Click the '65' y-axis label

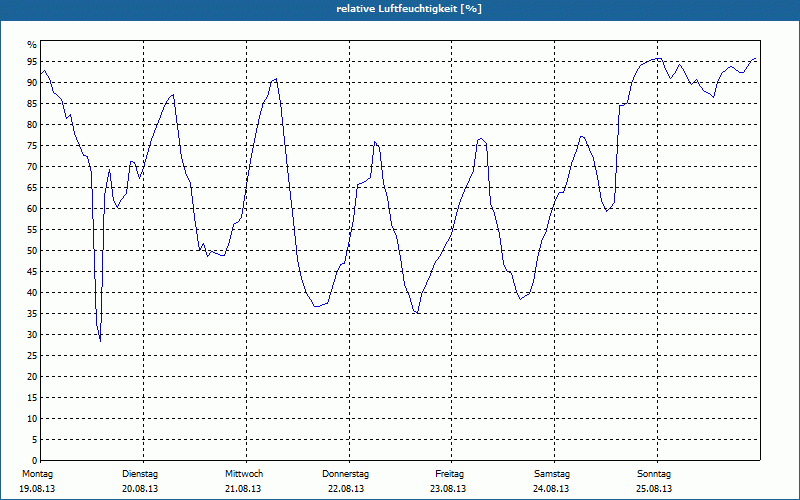(32, 188)
